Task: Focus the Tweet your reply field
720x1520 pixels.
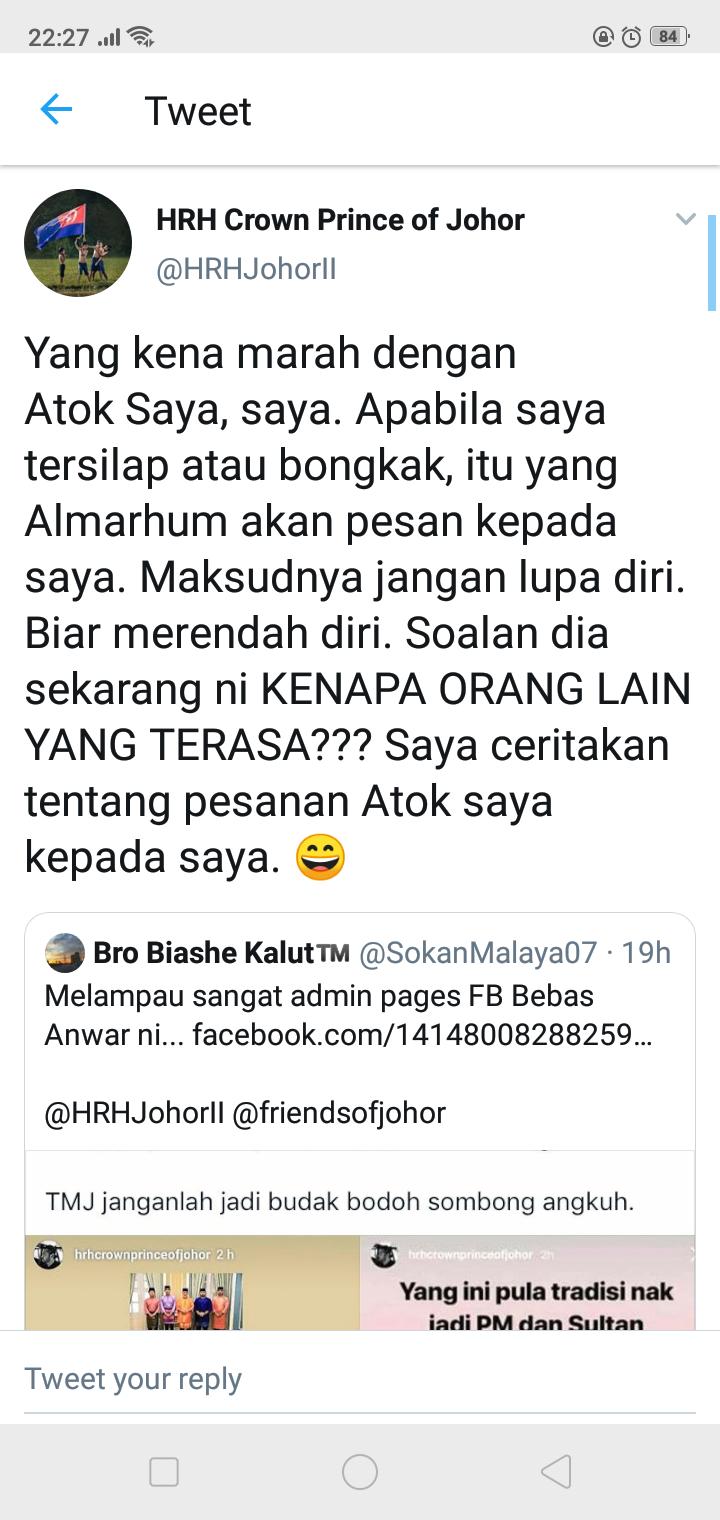Action: (x=360, y=1379)
